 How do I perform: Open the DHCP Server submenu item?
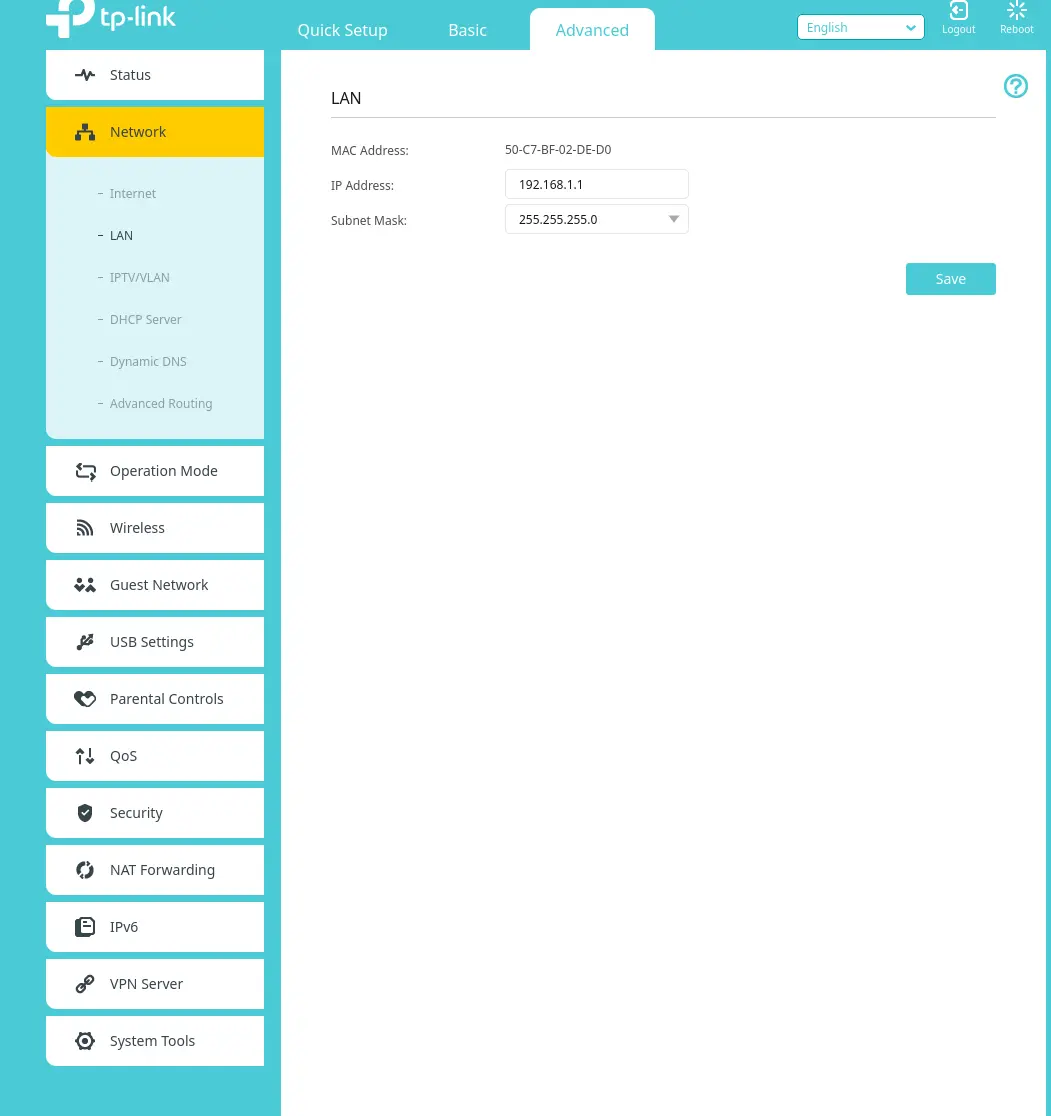(x=146, y=320)
